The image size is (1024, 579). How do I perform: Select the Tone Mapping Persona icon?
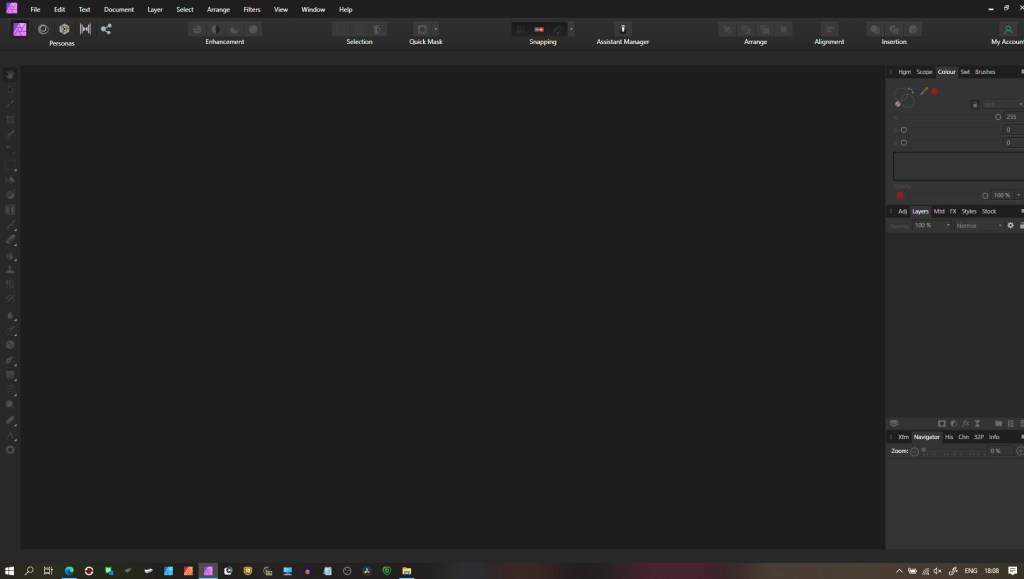[85, 29]
